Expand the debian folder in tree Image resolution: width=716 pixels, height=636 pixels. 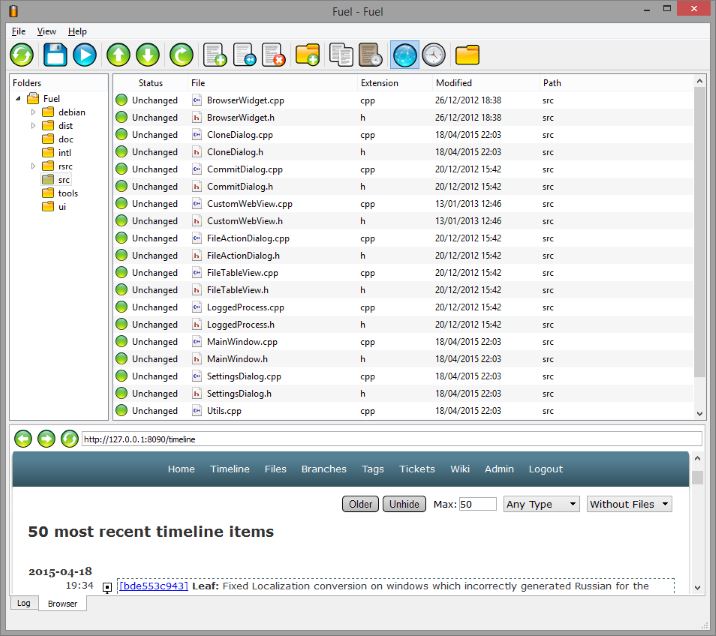pos(33,112)
